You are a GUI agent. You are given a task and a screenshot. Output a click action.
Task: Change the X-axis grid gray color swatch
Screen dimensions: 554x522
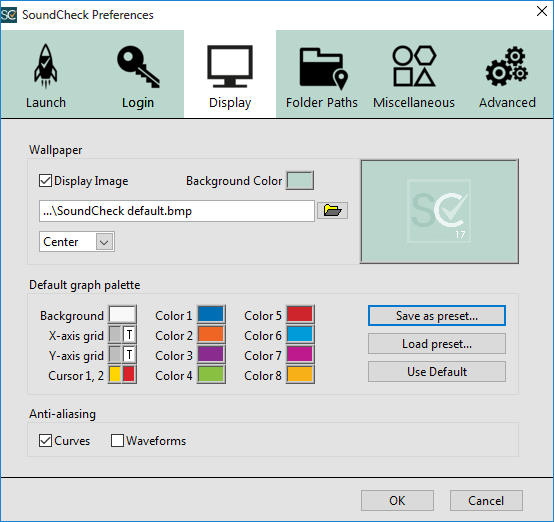tap(115, 334)
